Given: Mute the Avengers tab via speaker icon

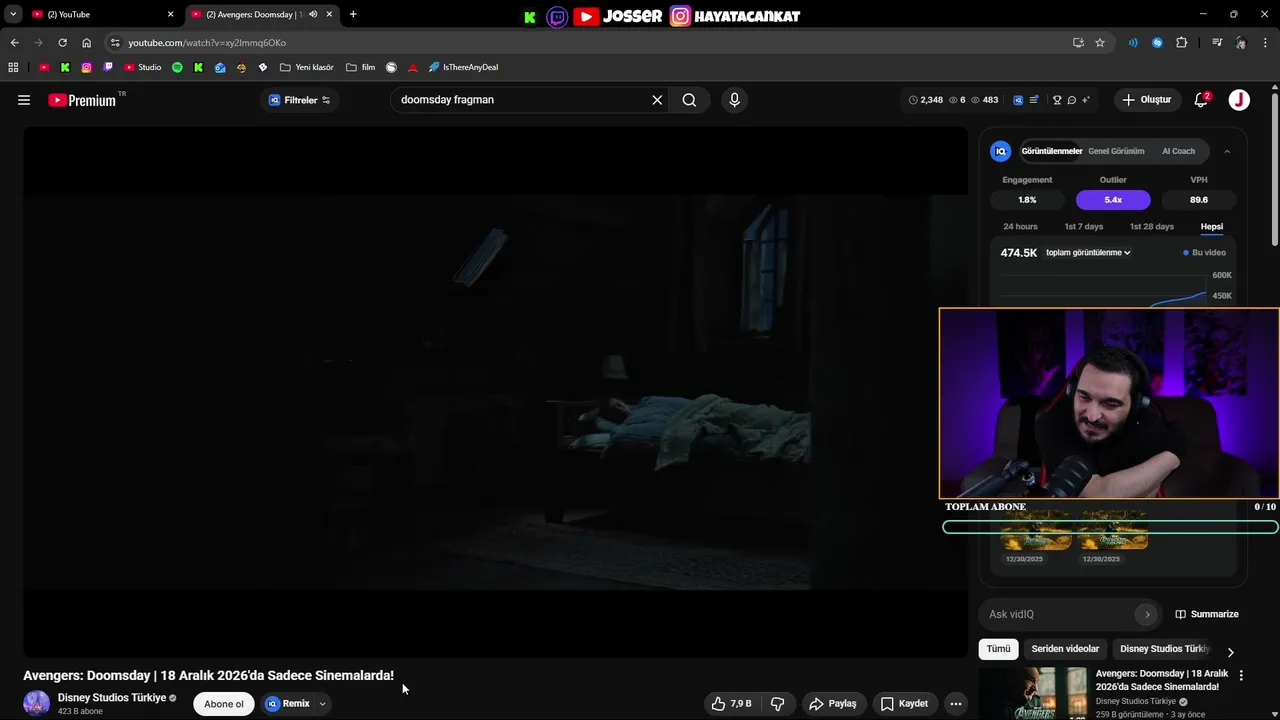Looking at the screenshot, I should point(313,14).
